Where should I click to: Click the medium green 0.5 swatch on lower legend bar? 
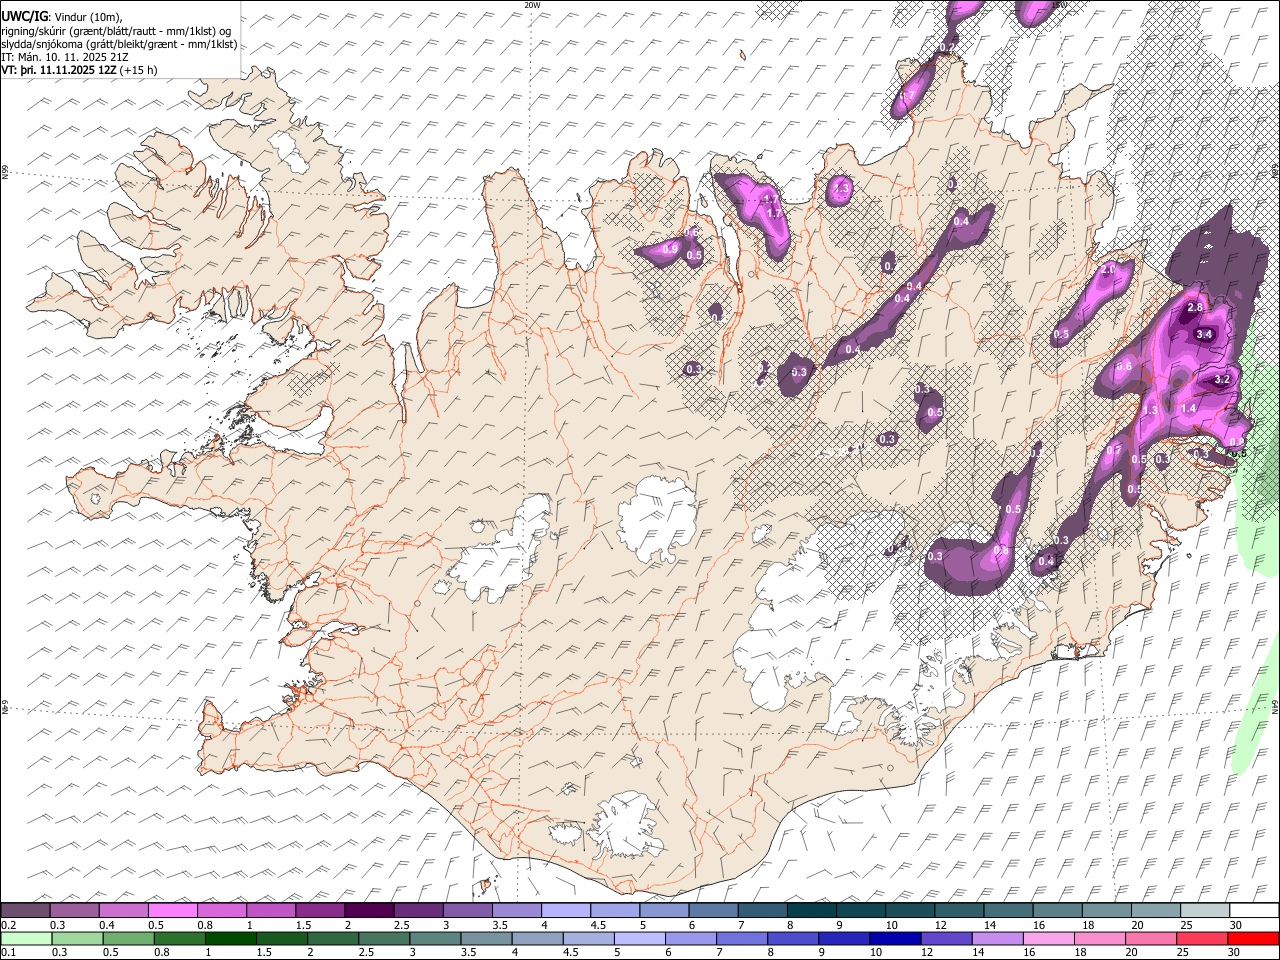click(129, 938)
